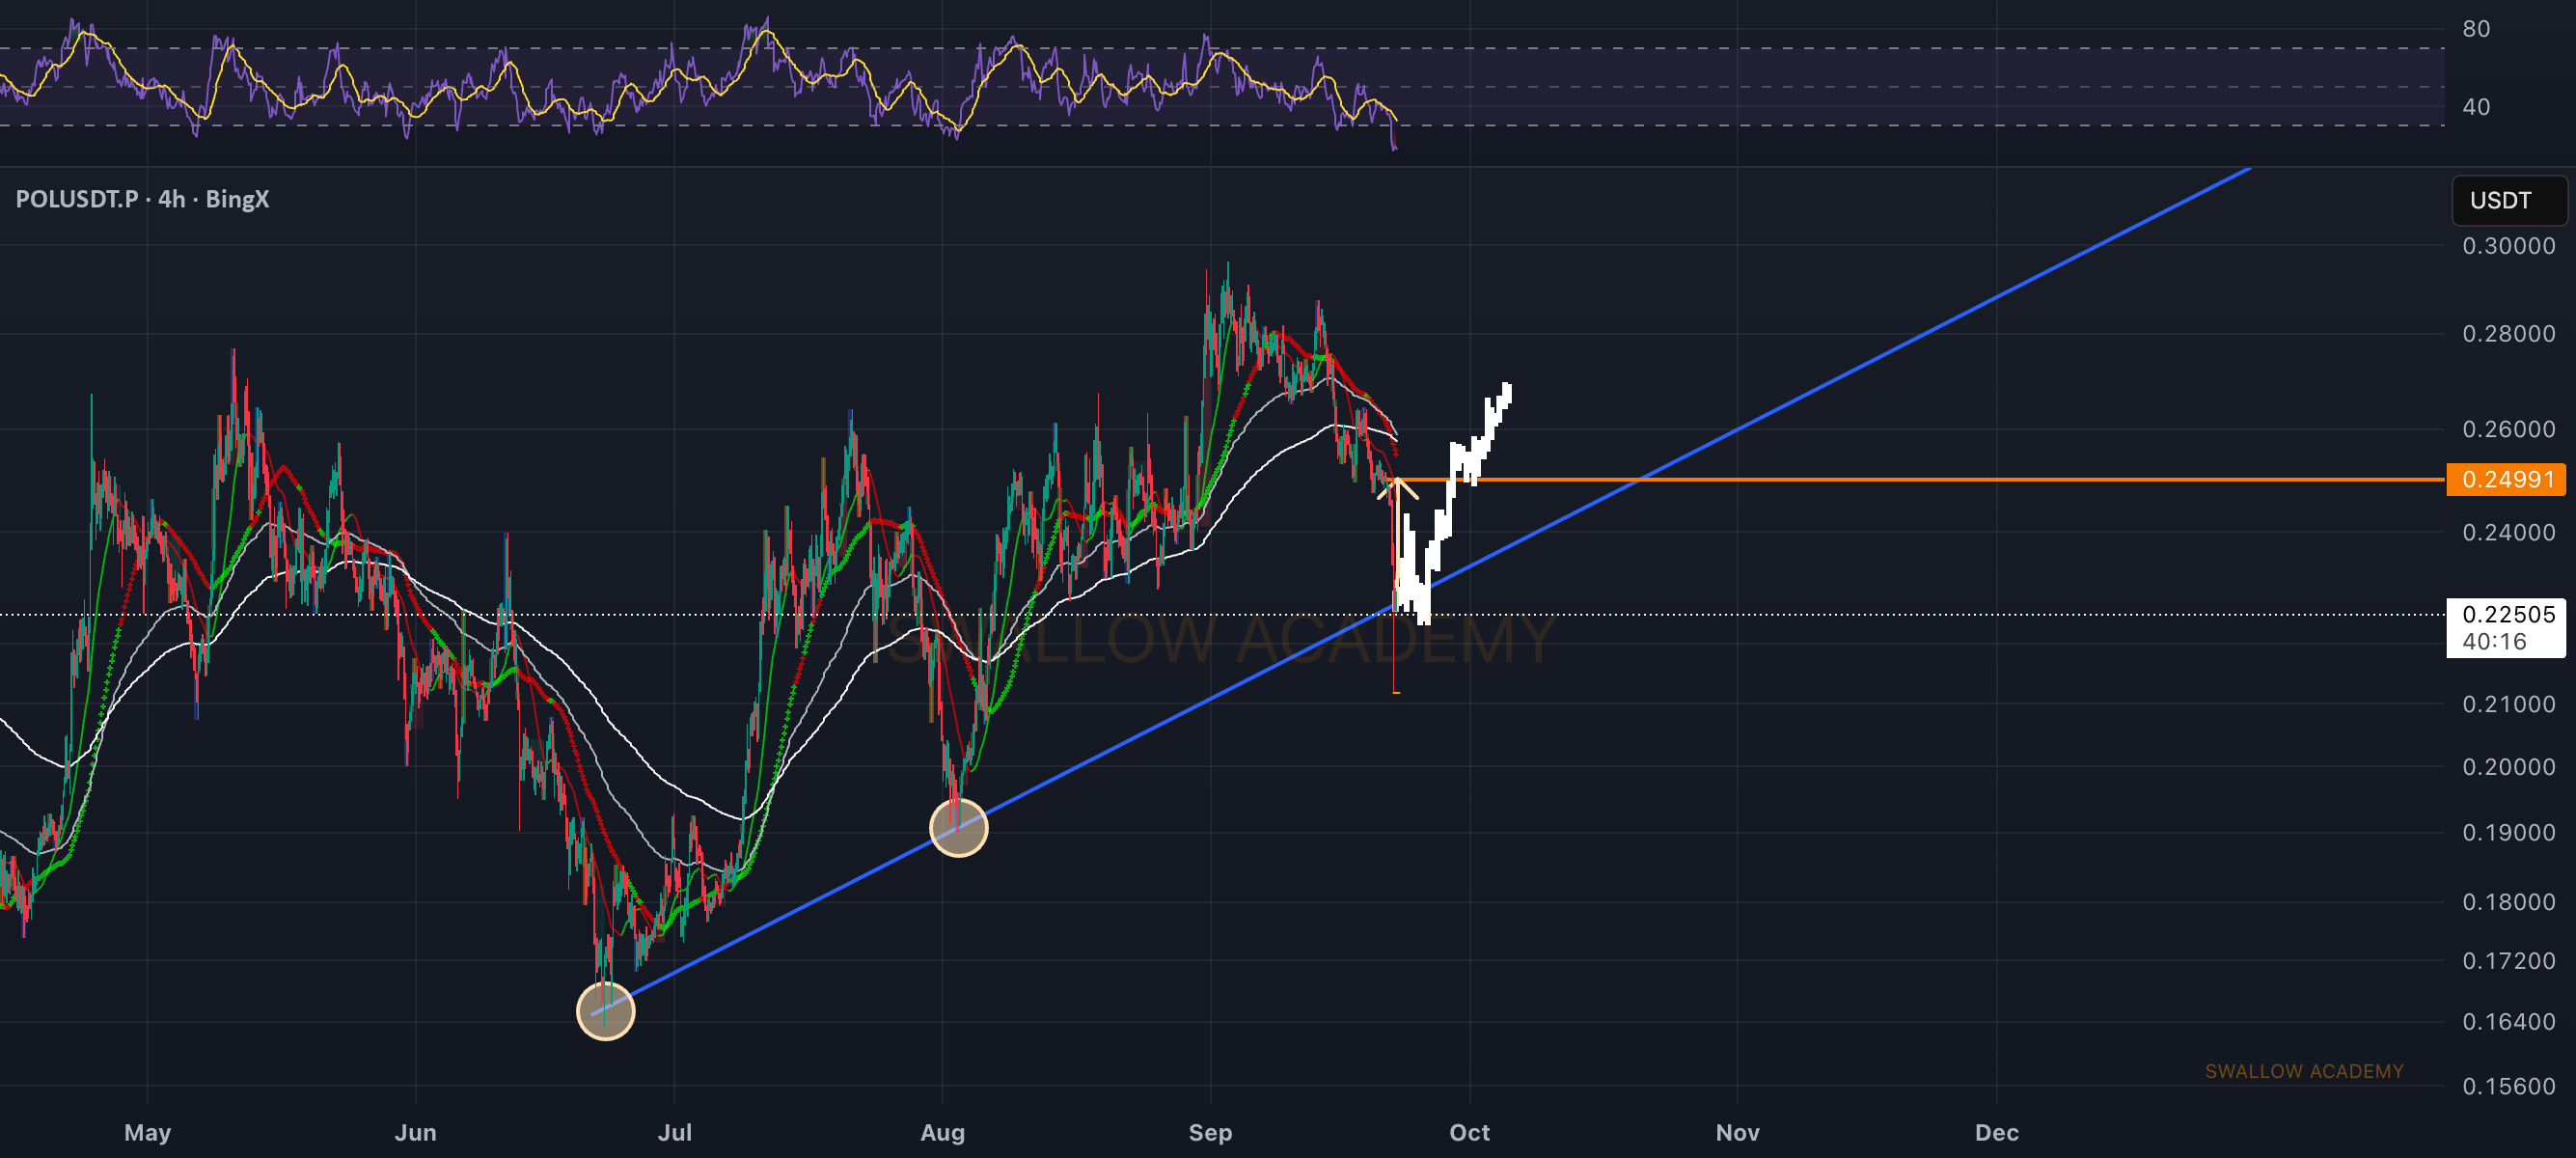Screen dimensions: 2576x1158
Task: Click the RSI 40 level scale label
Action: coord(2476,106)
